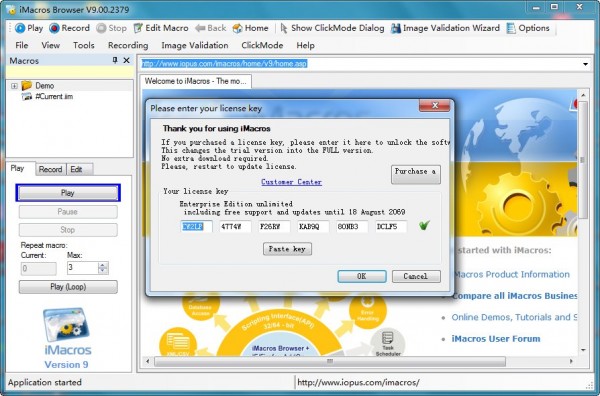Image resolution: width=600 pixels, height=396 pixels.
Task: Click the web page vertical scrollbar
Action: click(583, 160)
